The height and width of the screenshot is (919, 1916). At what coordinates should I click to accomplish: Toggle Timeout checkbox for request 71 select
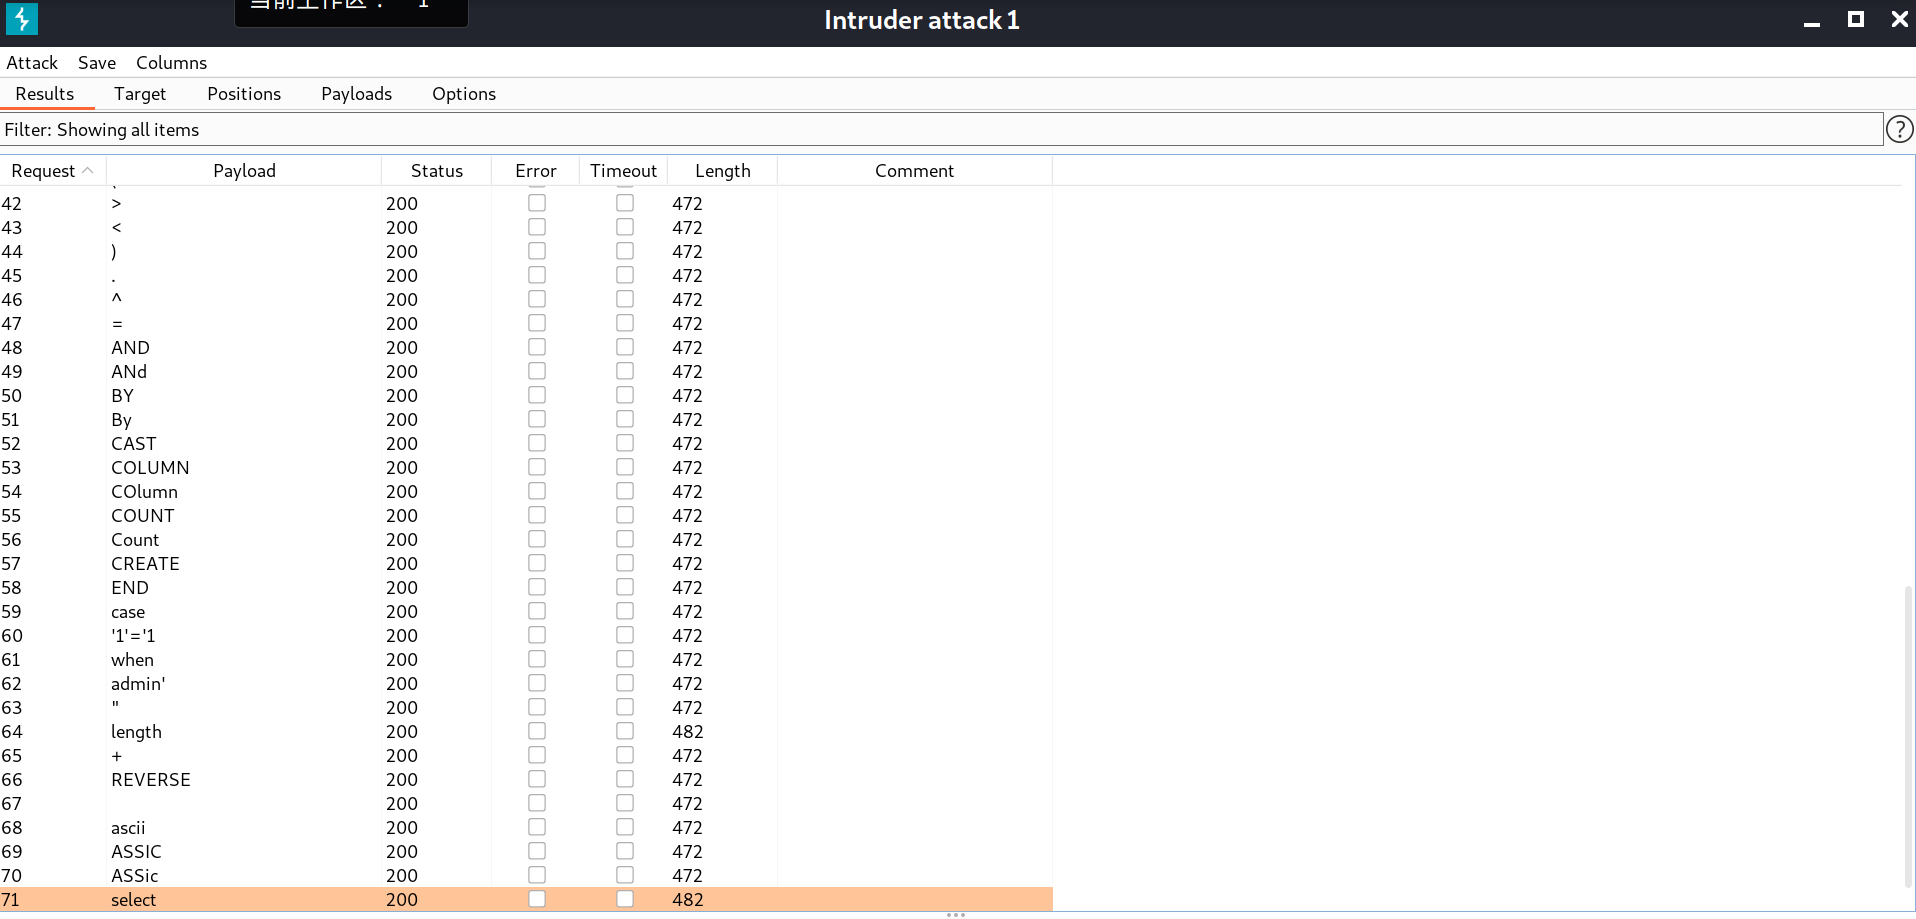(x=625, y=899)
